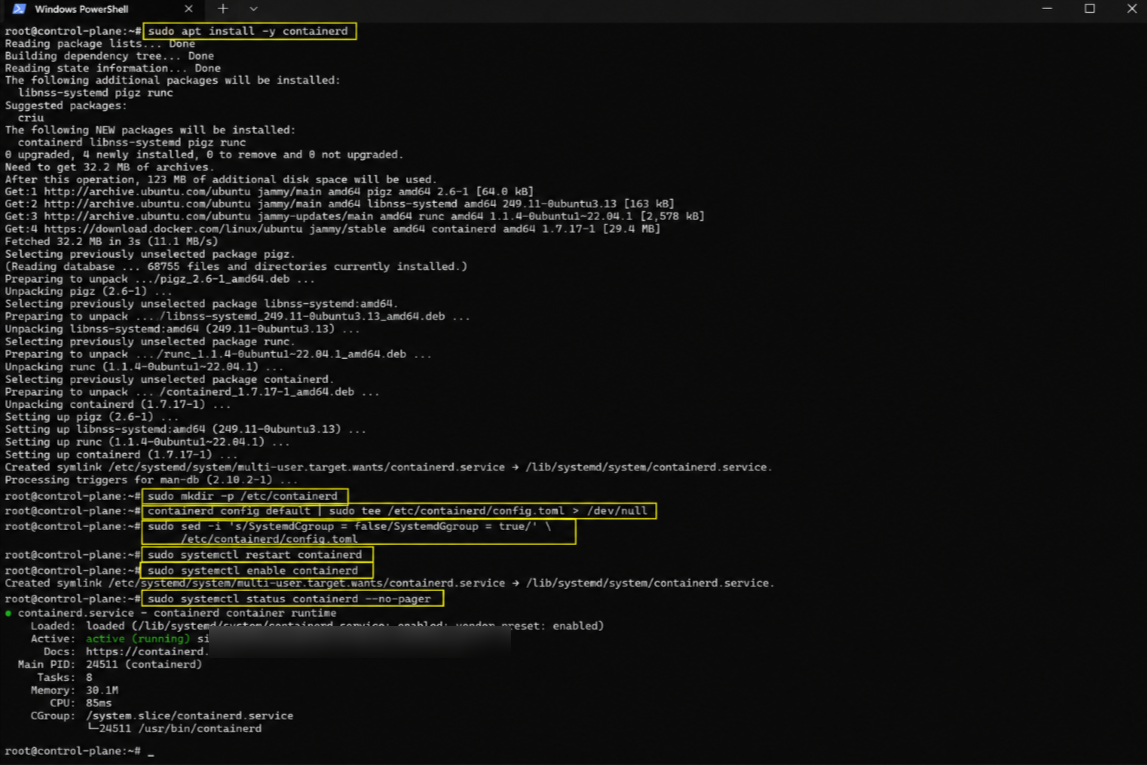Viewport: 1147px width, 765px height.
Task: Click the 'Get:4' download.docker.com line
Action: pyautogui.click(x=333, y=229)
